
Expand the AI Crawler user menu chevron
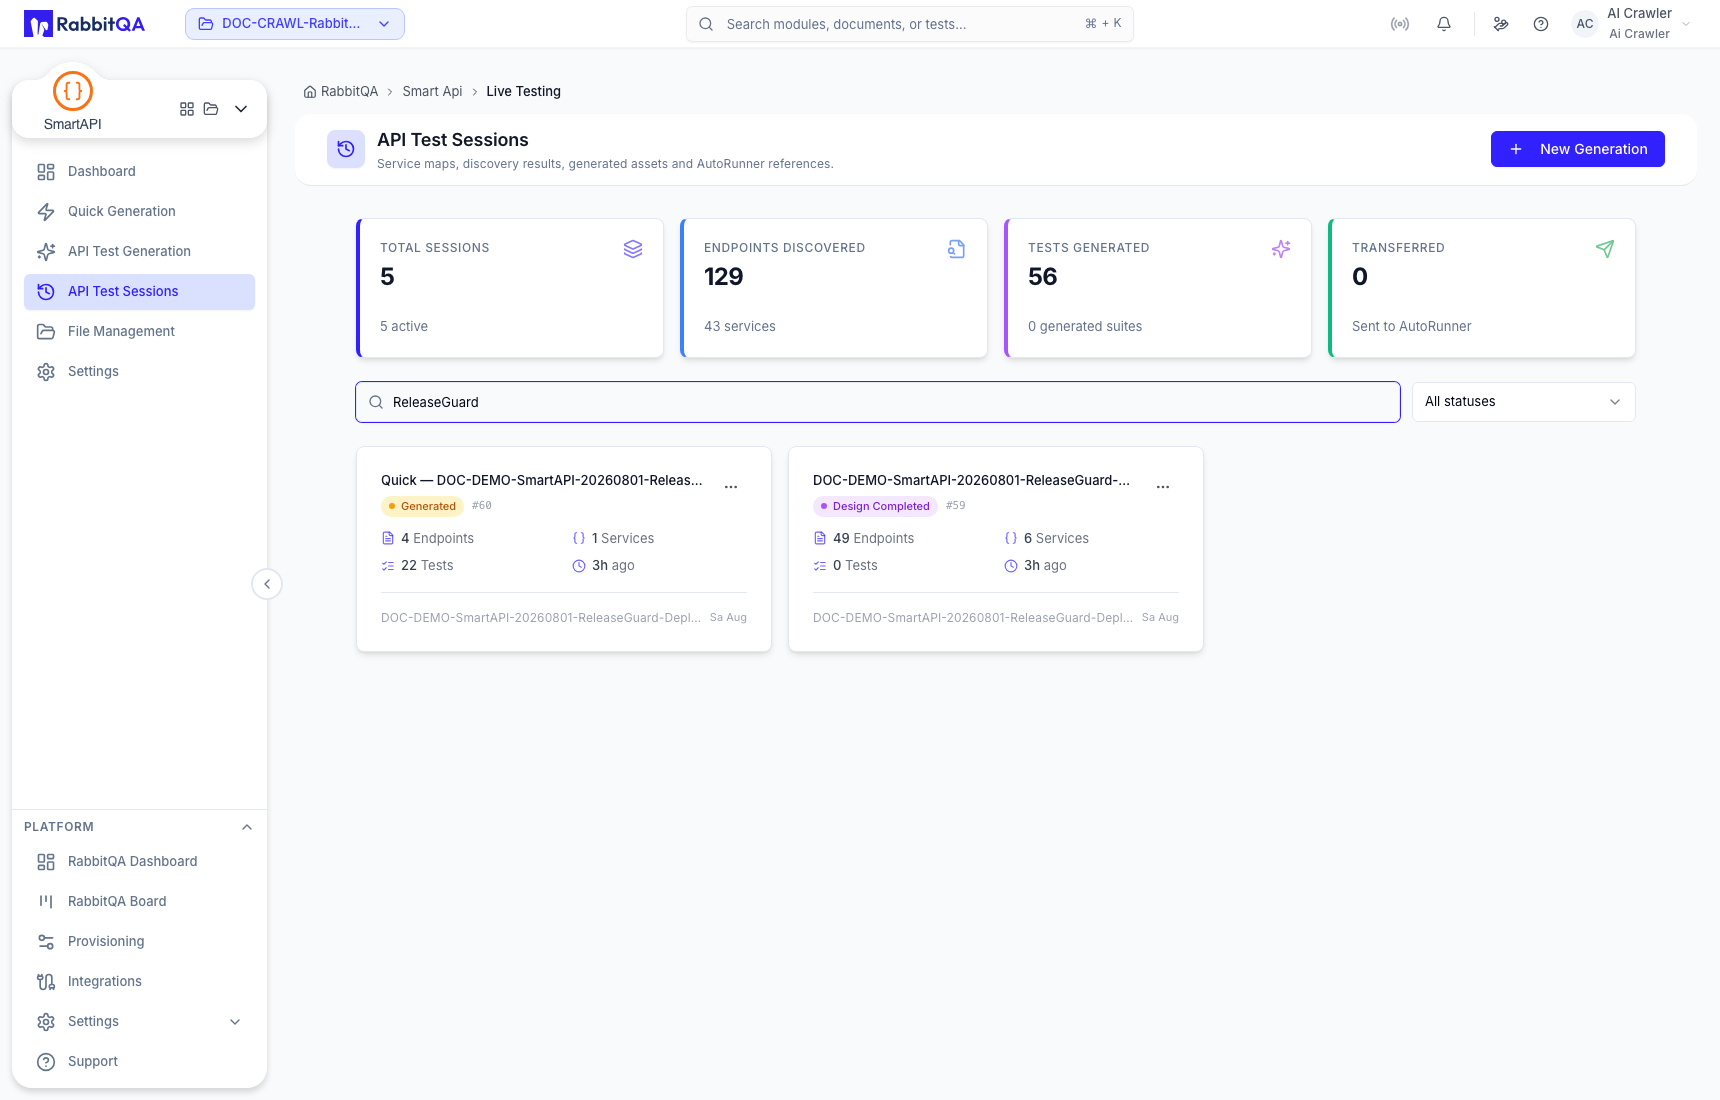(1686, 24)
